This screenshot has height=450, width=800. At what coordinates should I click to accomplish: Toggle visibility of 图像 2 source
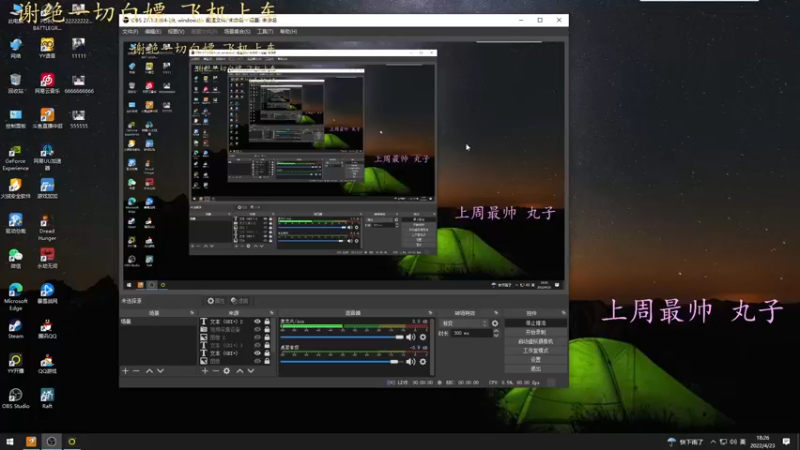[257, 337]
